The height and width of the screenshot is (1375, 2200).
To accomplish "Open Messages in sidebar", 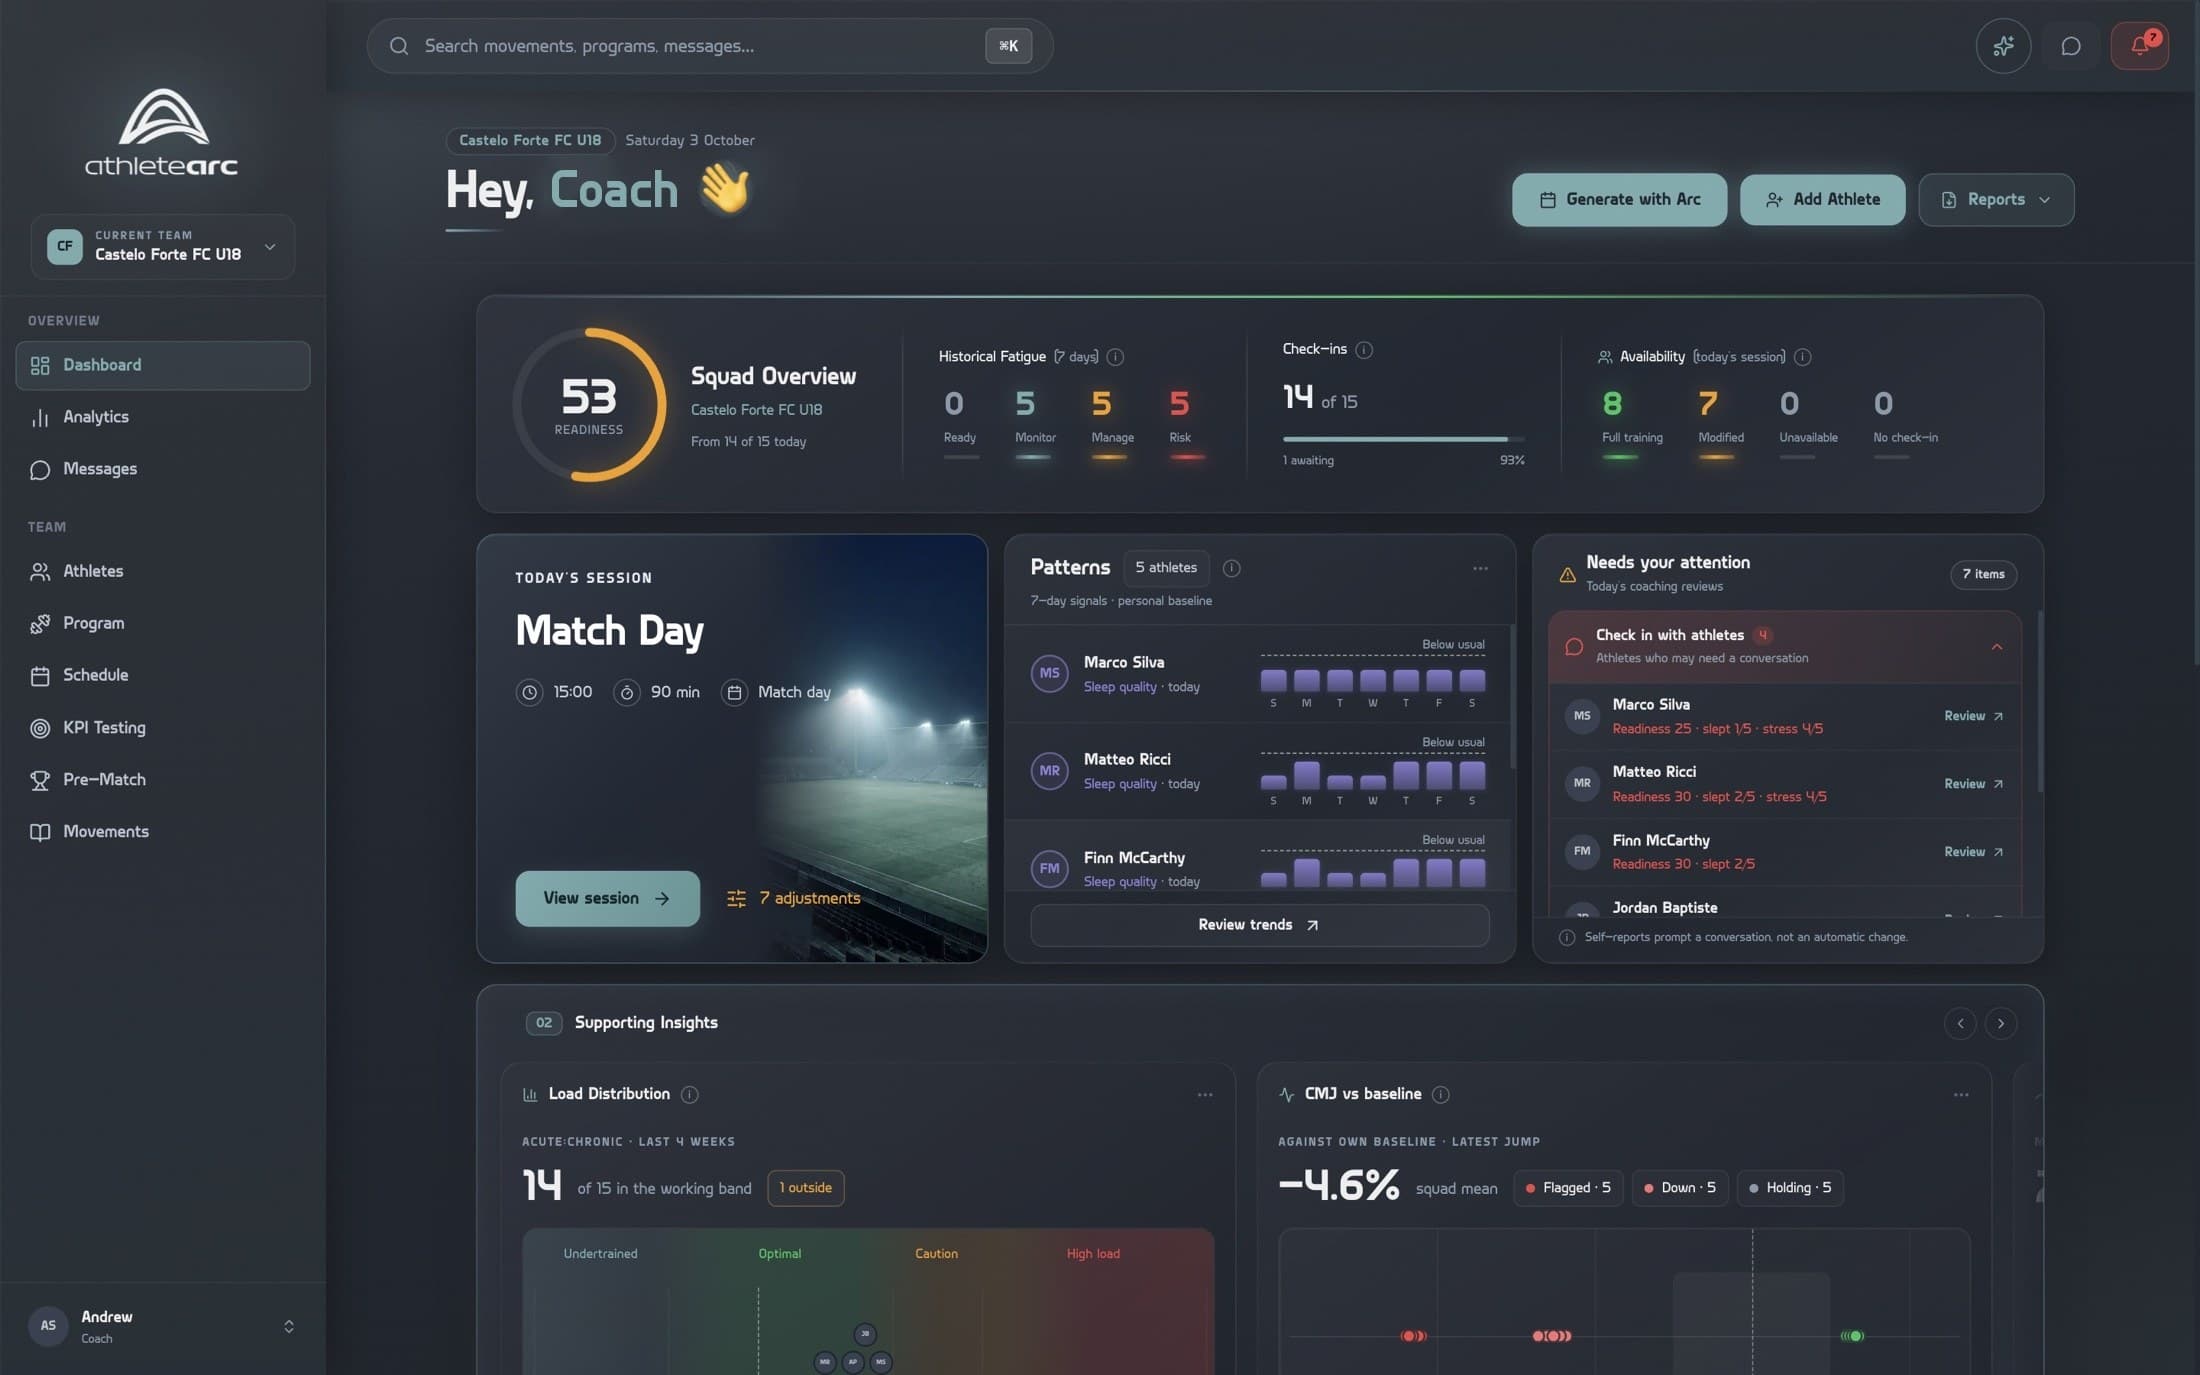I will click(162, 469).
